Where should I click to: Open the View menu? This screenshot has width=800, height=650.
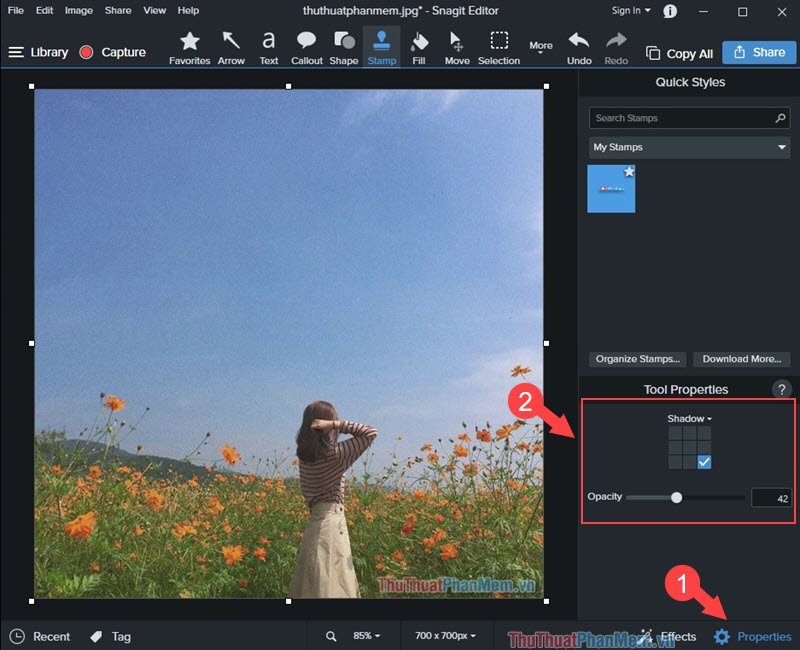point(154,10)
